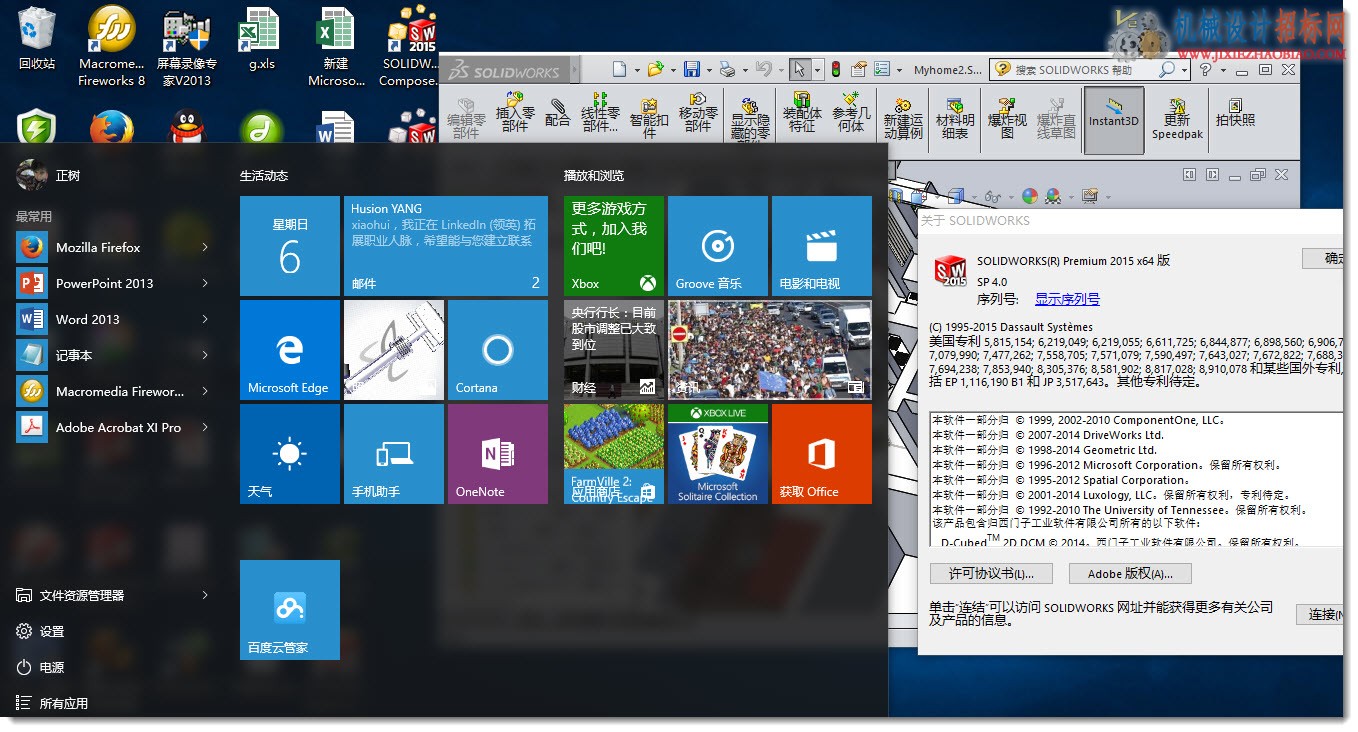
Task: Expand Word 2013 jump list arrow
Action: 205,319
